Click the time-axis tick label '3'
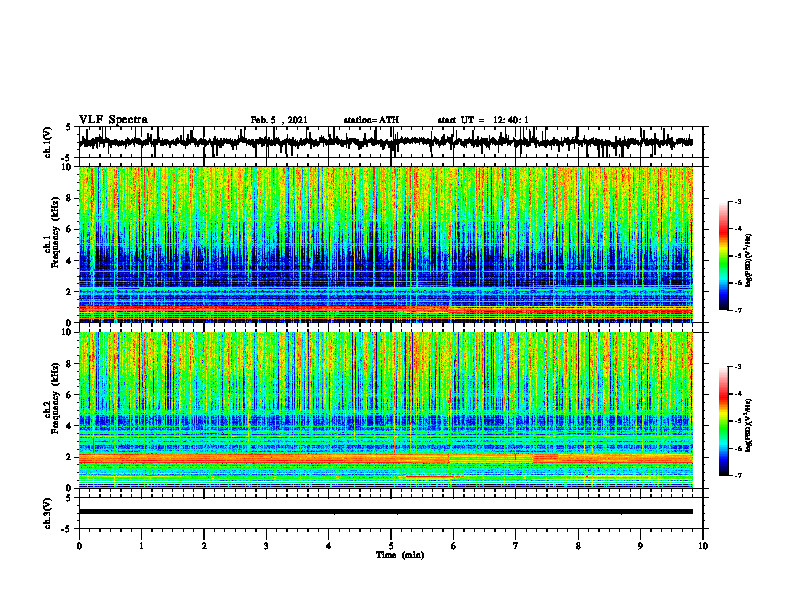The image size is (792, 612). [x=266, y=546]
